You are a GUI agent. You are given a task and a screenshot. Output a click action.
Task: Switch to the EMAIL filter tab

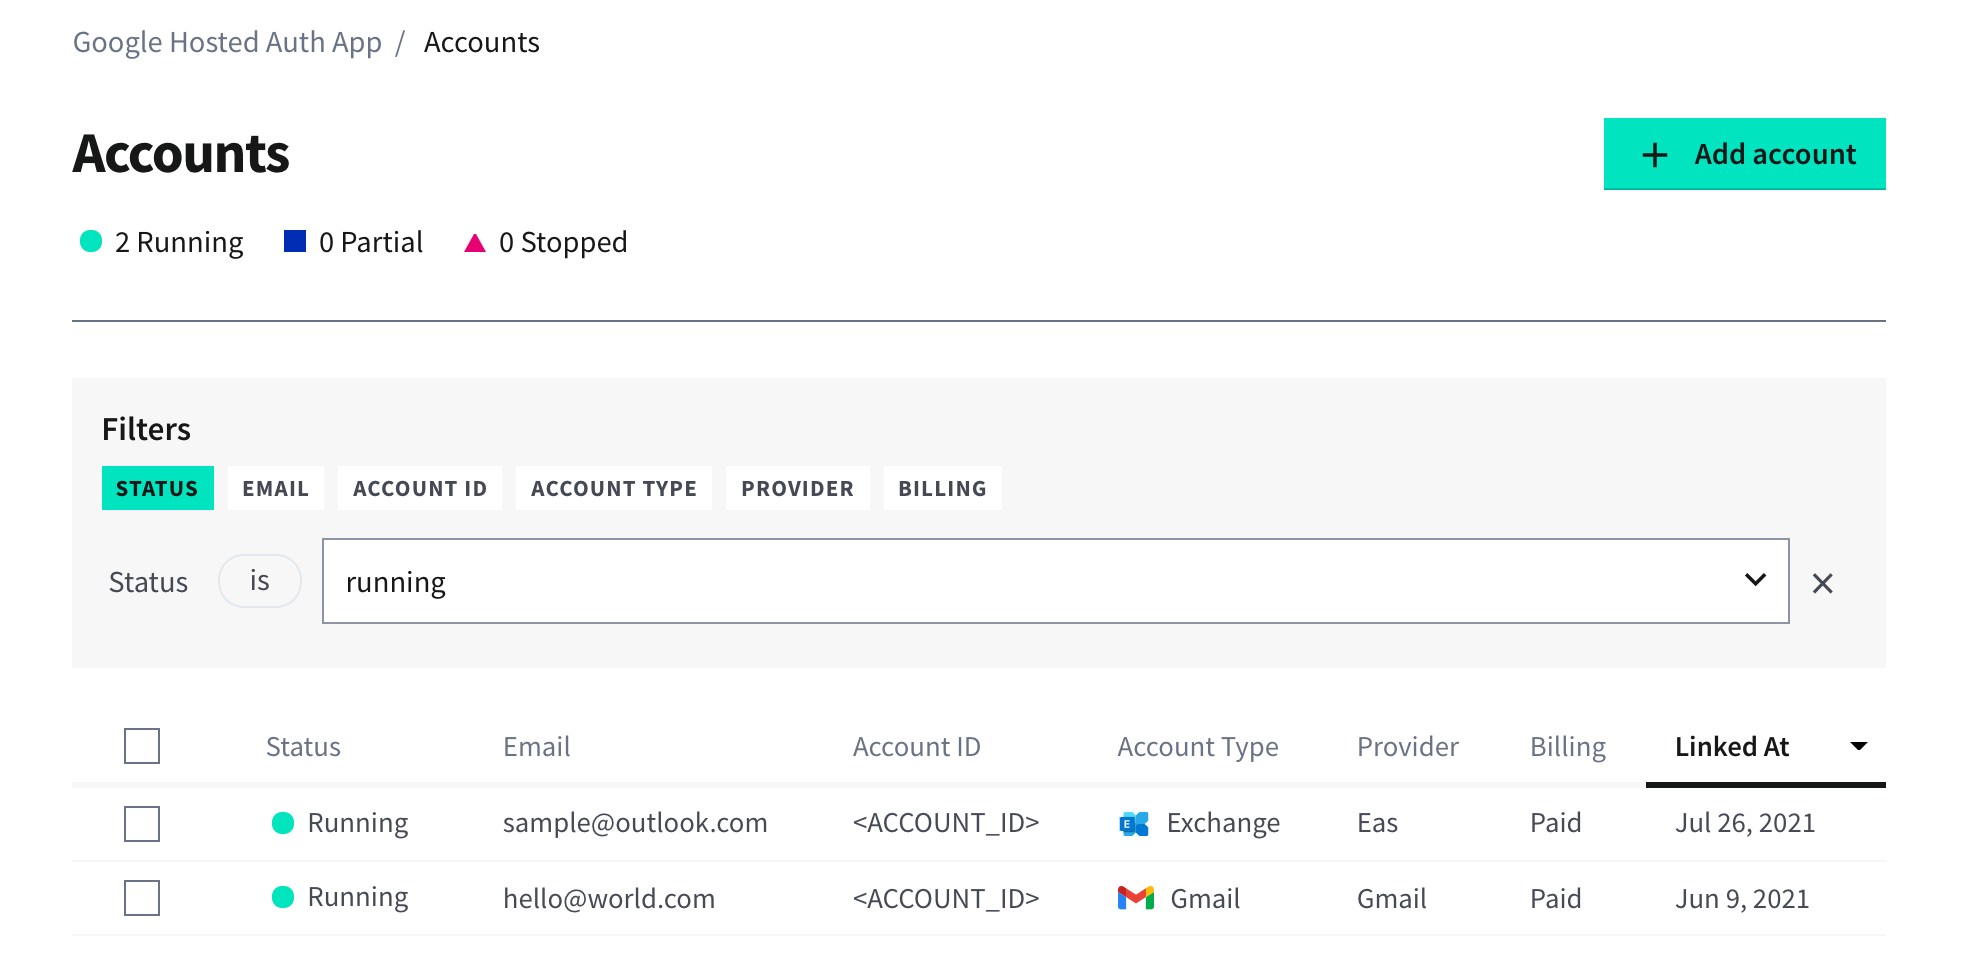pos(275,488)
